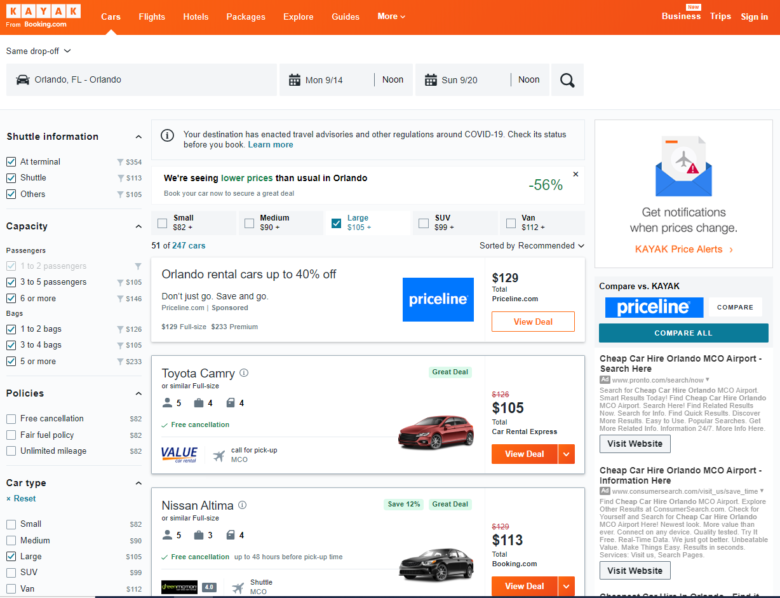Check the SUV checkbox in top filter bar

click(x=423, y=223)
